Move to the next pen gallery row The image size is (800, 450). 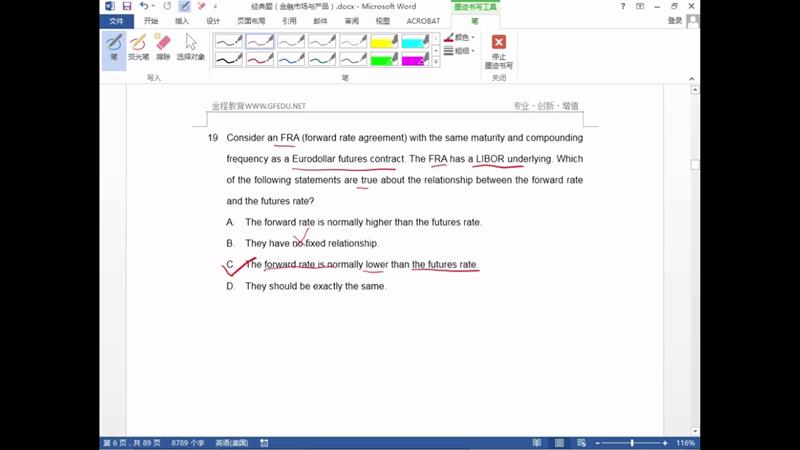click(x=436, y=51)
